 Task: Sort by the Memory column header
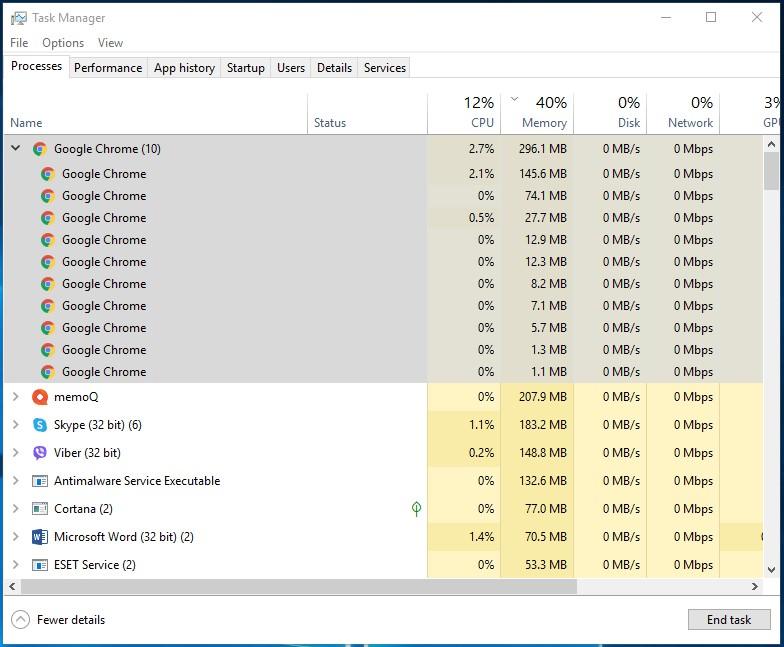pos(537,114)
